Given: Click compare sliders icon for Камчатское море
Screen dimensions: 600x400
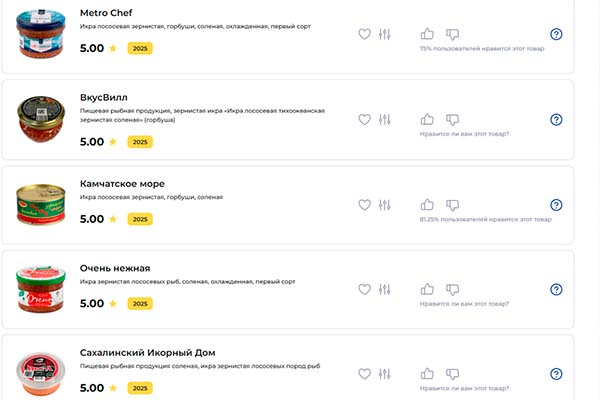Looking at the screenshot, I should (x=385, y=205).
